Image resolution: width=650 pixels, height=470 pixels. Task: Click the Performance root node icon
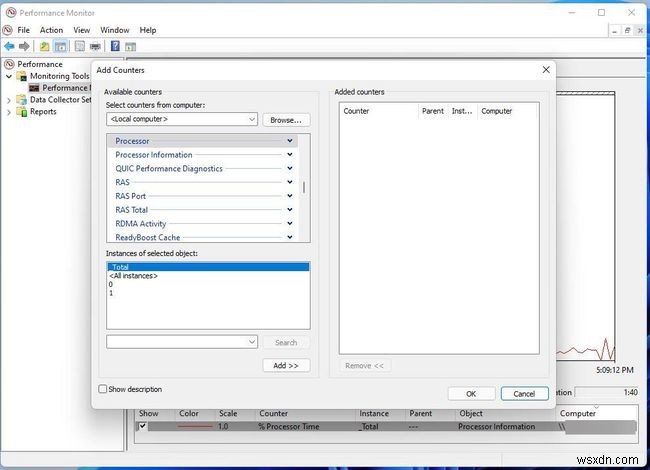[x=9, y=64]
